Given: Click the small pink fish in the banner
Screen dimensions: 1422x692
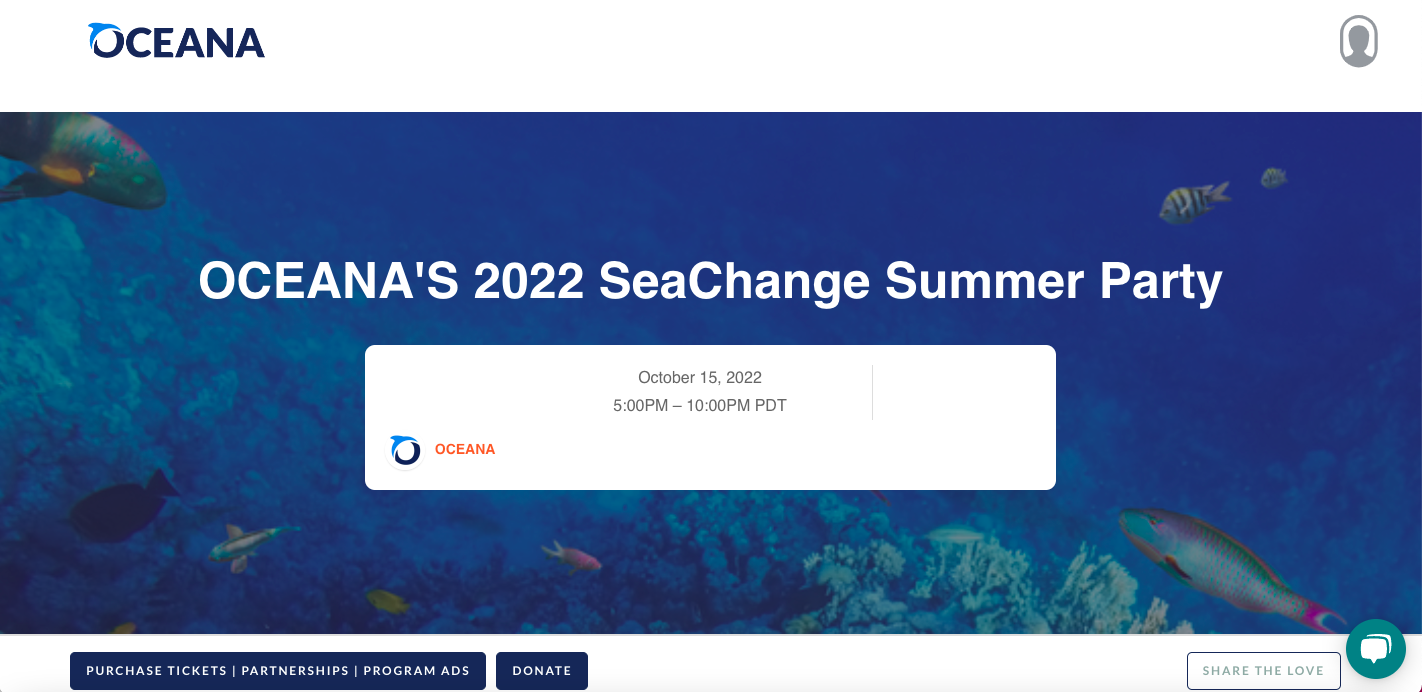Looking at the screenshot, I should (x=573, y=556).
